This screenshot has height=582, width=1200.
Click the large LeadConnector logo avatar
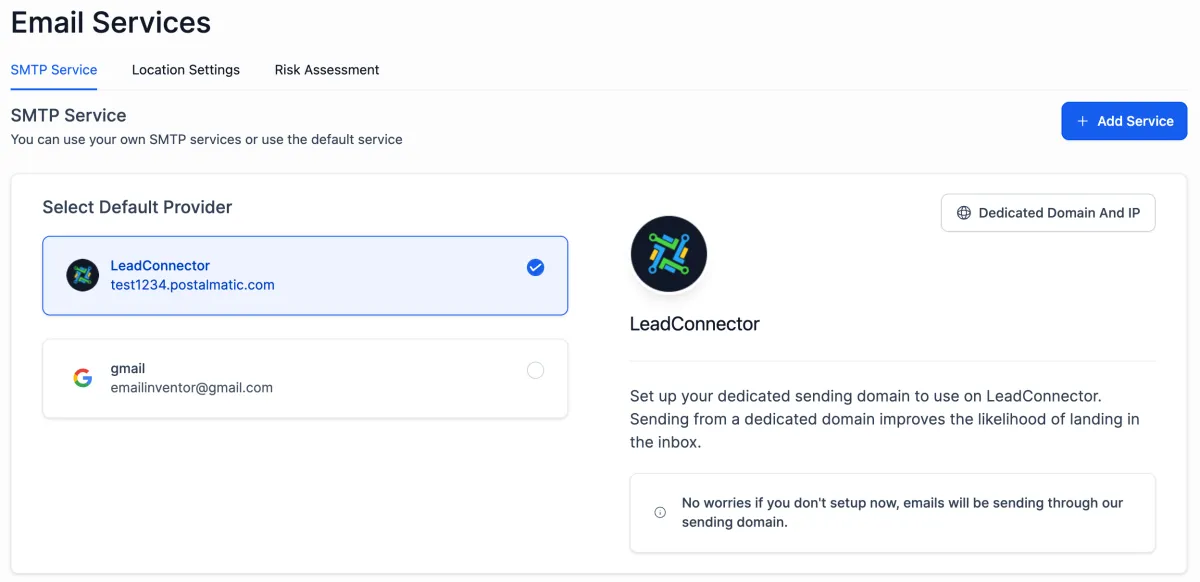669,254
